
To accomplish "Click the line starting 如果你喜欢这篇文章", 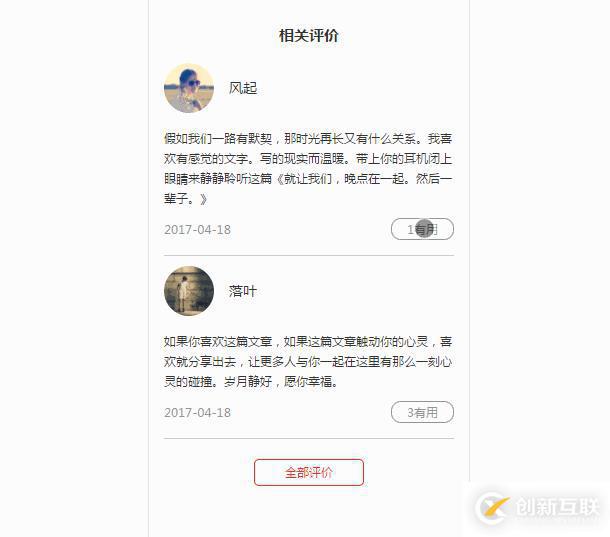I will [x=308, y=341].
